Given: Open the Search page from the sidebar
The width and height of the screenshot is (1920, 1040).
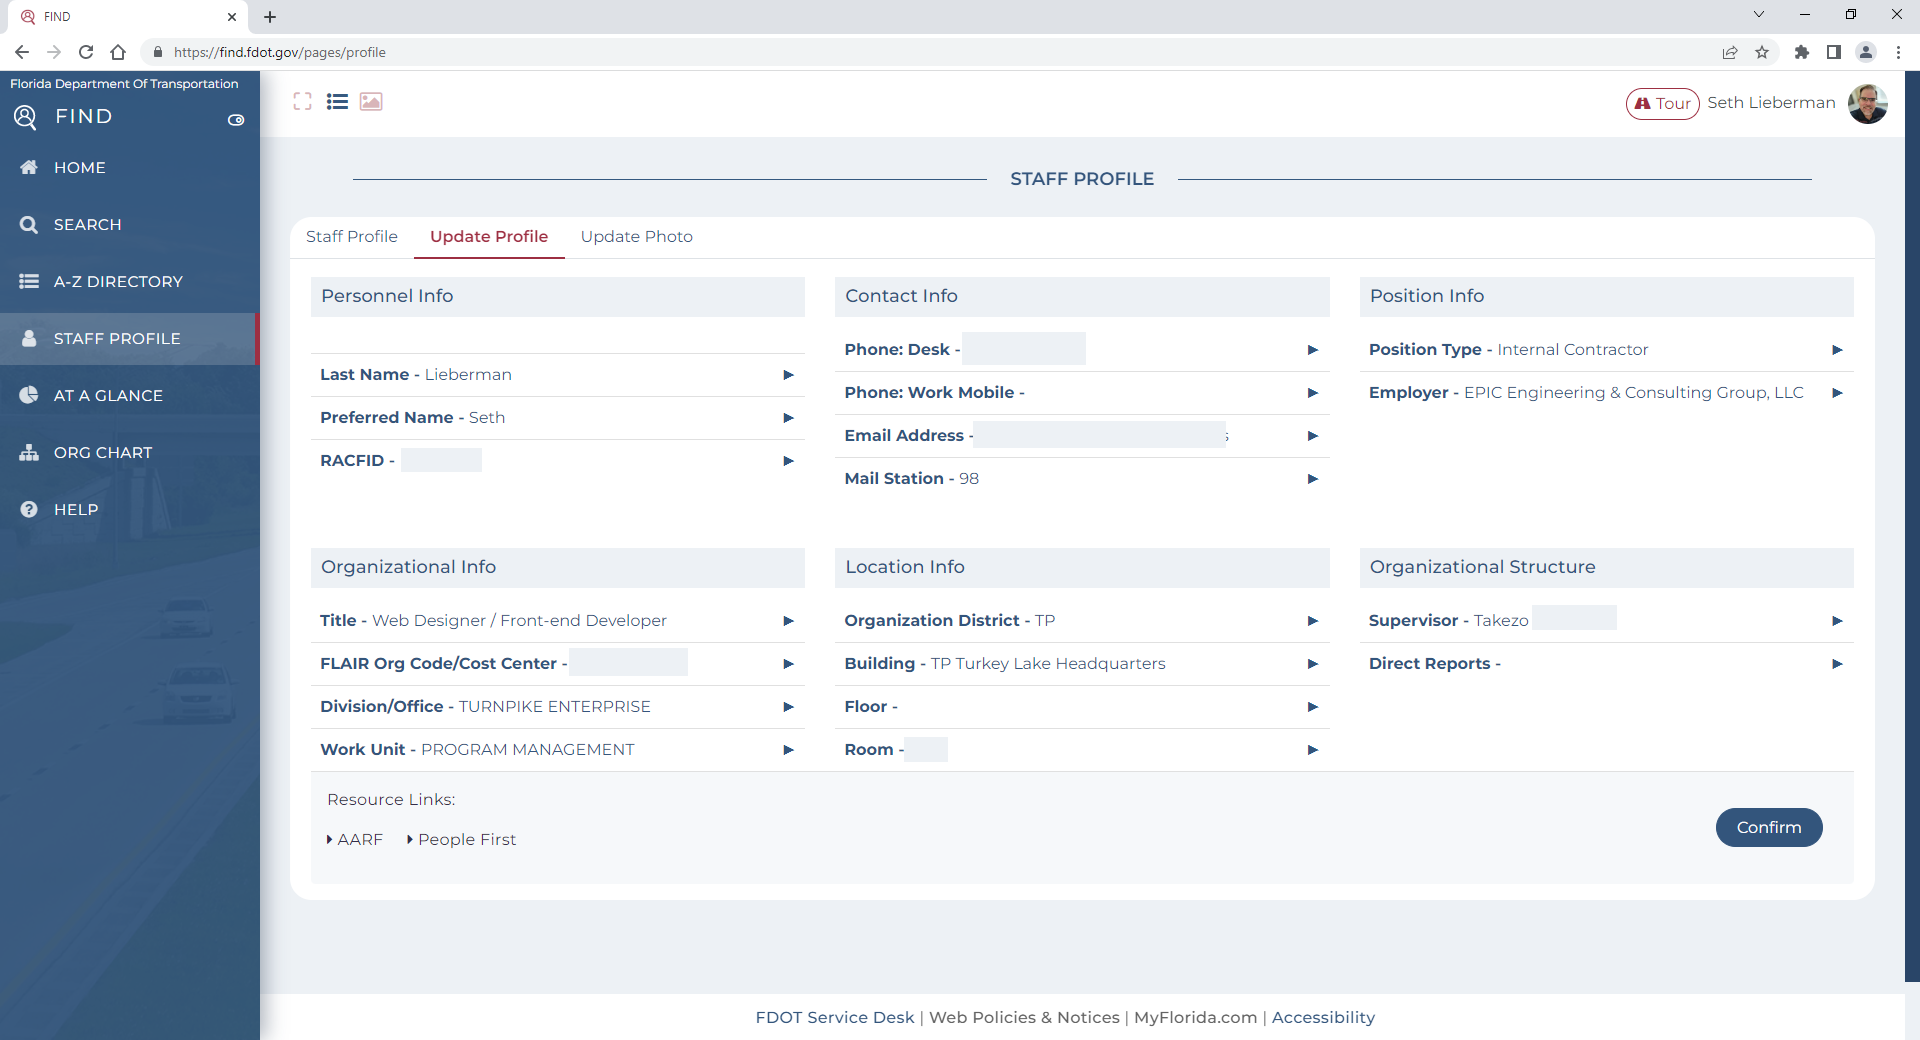Looking at the screenshot, I should (87, 225).
